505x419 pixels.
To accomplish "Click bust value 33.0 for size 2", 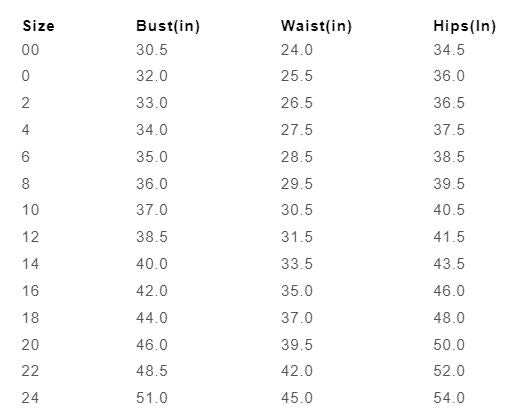I will [152, 103].
